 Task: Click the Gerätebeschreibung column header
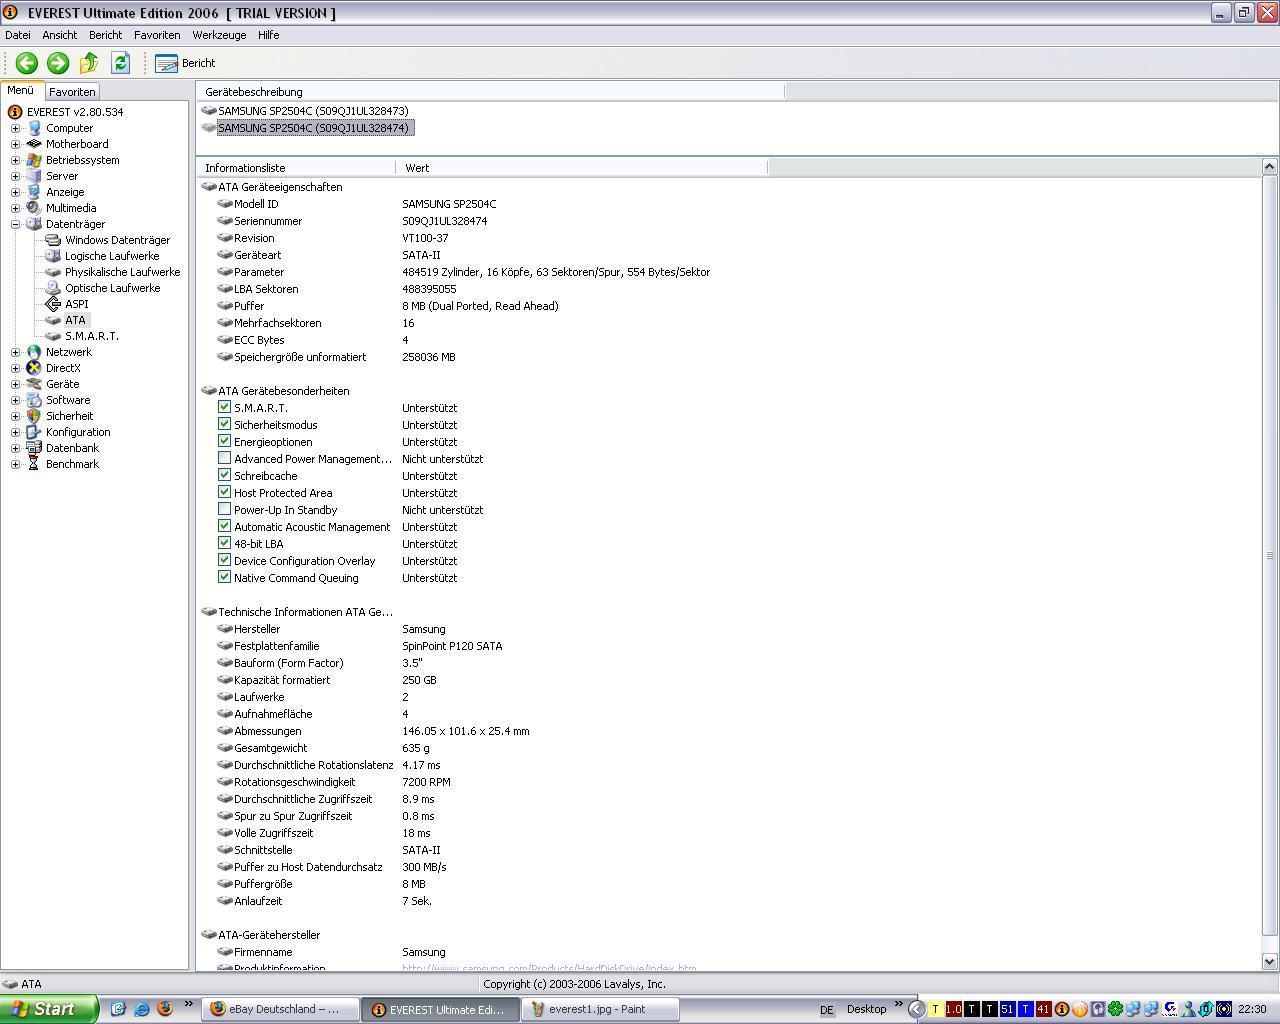click(490, 92)
